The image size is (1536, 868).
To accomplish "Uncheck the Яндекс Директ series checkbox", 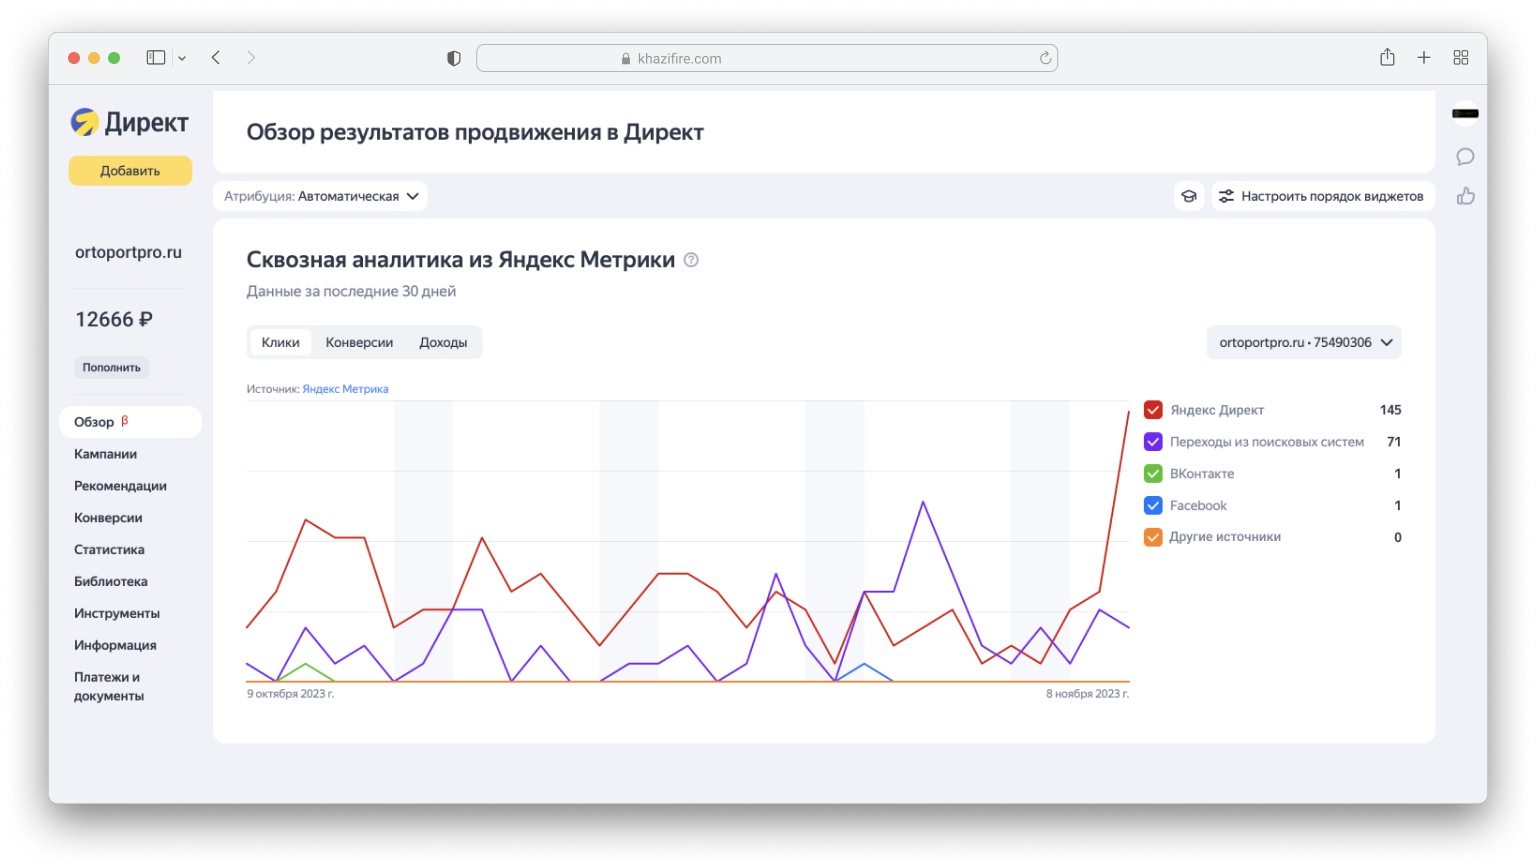I will pyautogui.click(x=1153, y=410).
